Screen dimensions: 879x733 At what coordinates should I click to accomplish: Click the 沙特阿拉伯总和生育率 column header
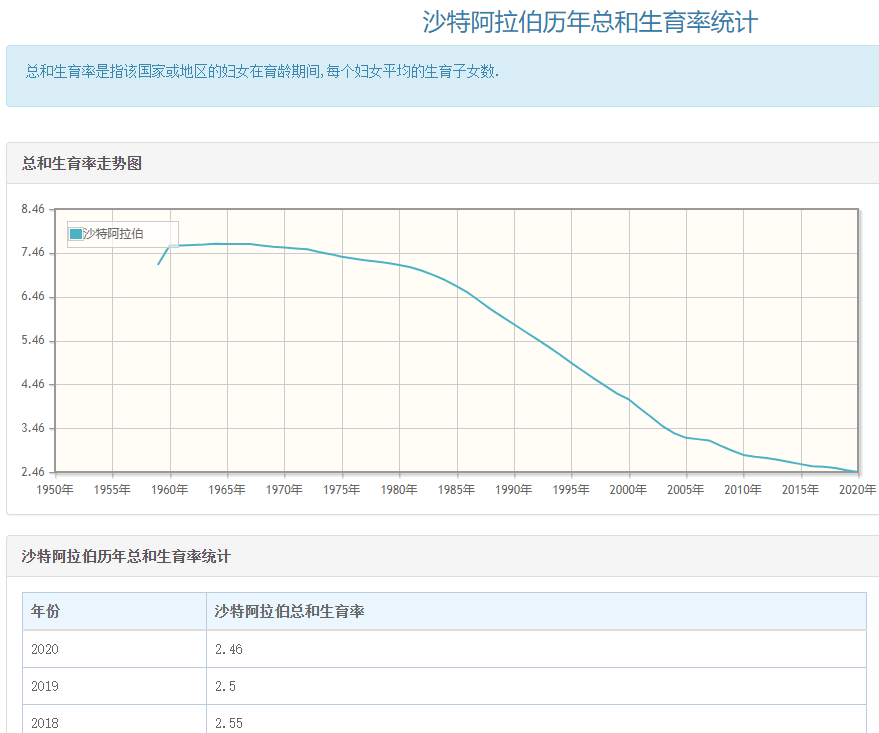(x=289, y=611)
